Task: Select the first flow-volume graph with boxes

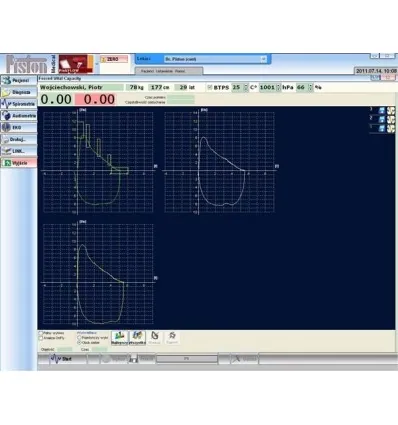Action: (x=99, y=162)
